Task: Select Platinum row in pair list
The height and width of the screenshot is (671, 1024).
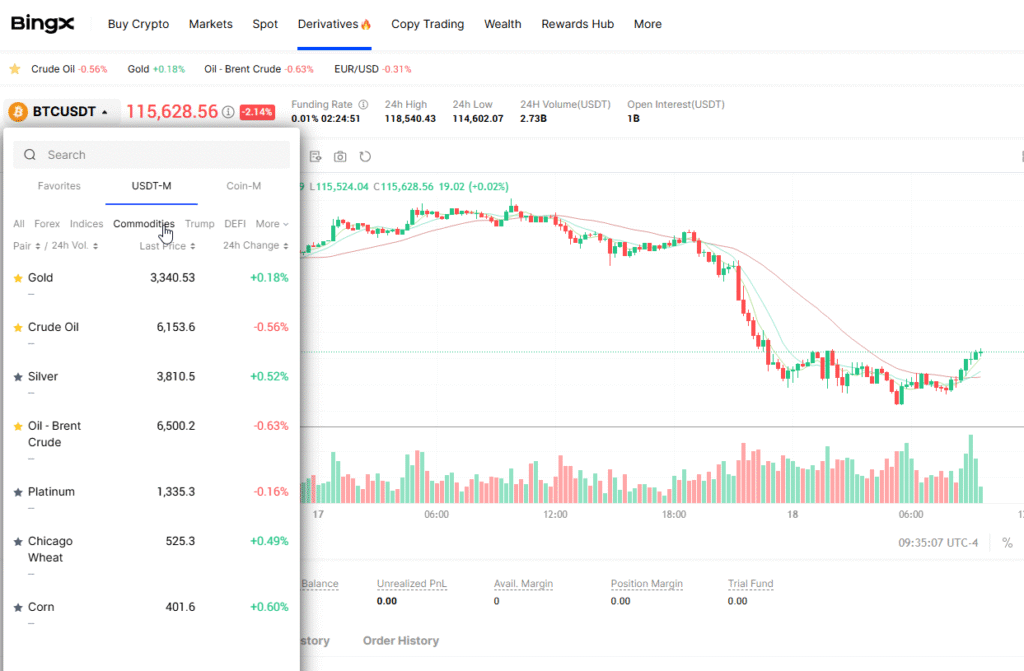Action: pyautogui.click(x=151, y=499)
